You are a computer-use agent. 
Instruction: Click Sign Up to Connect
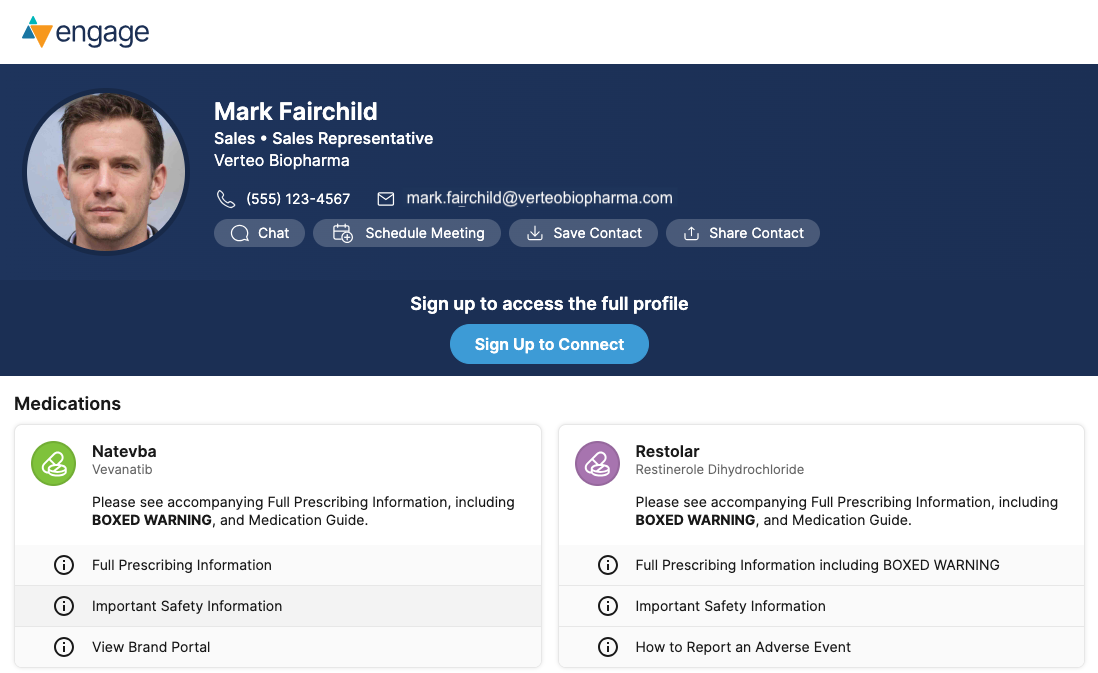[549, 344]
